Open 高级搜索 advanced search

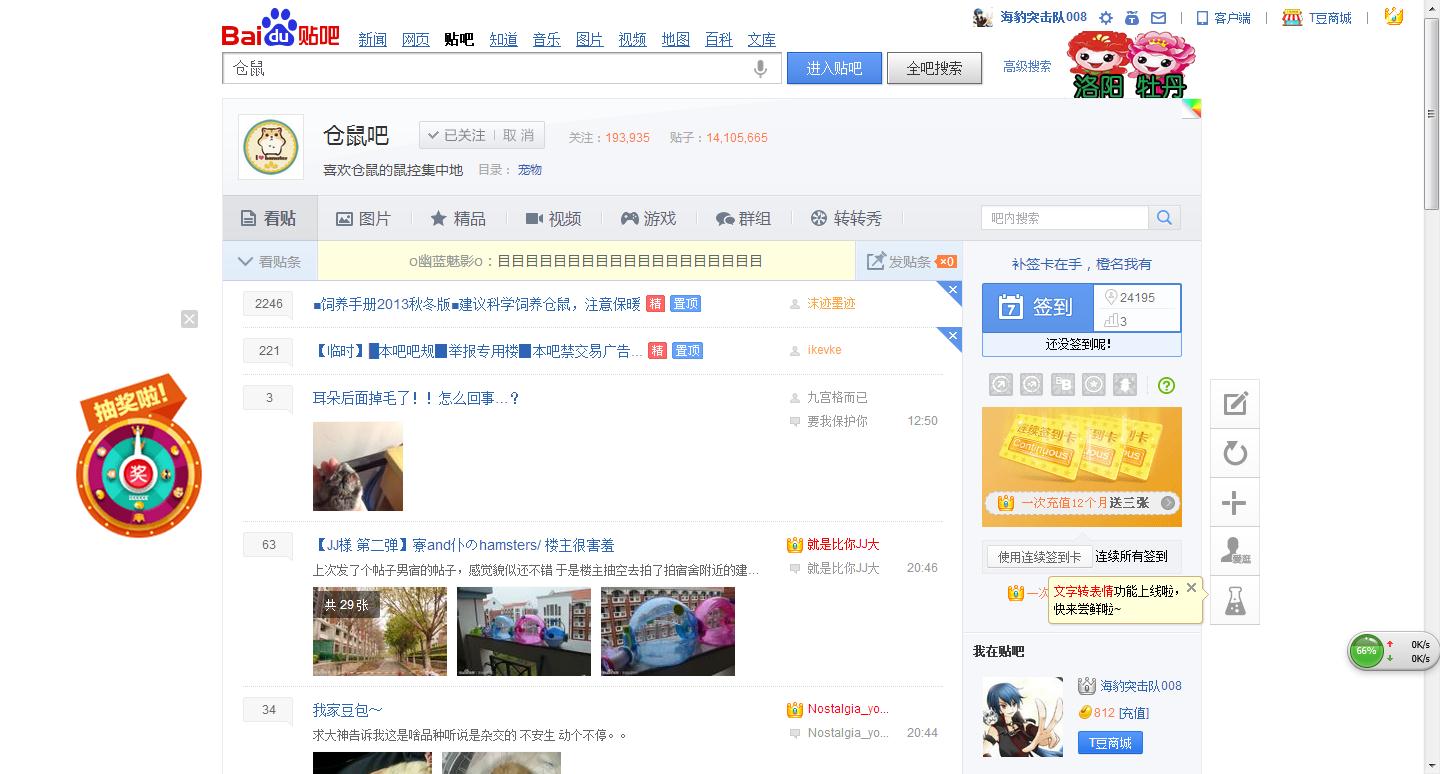(x=1026, y=66)
